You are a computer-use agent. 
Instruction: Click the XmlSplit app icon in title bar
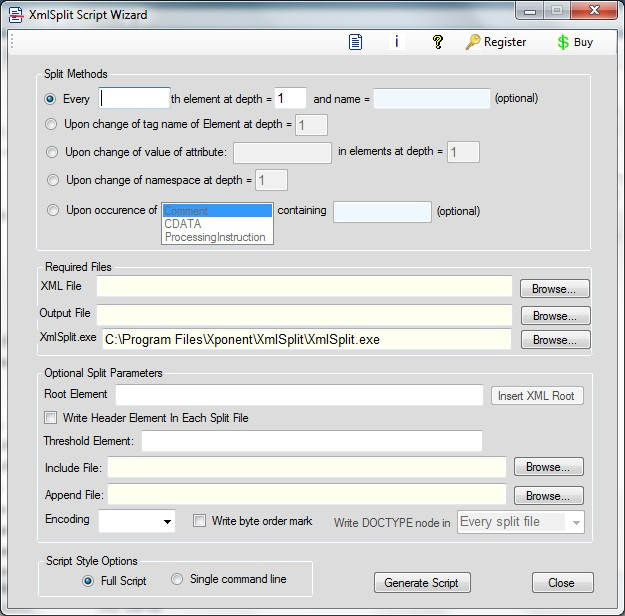tap(16, 15)
